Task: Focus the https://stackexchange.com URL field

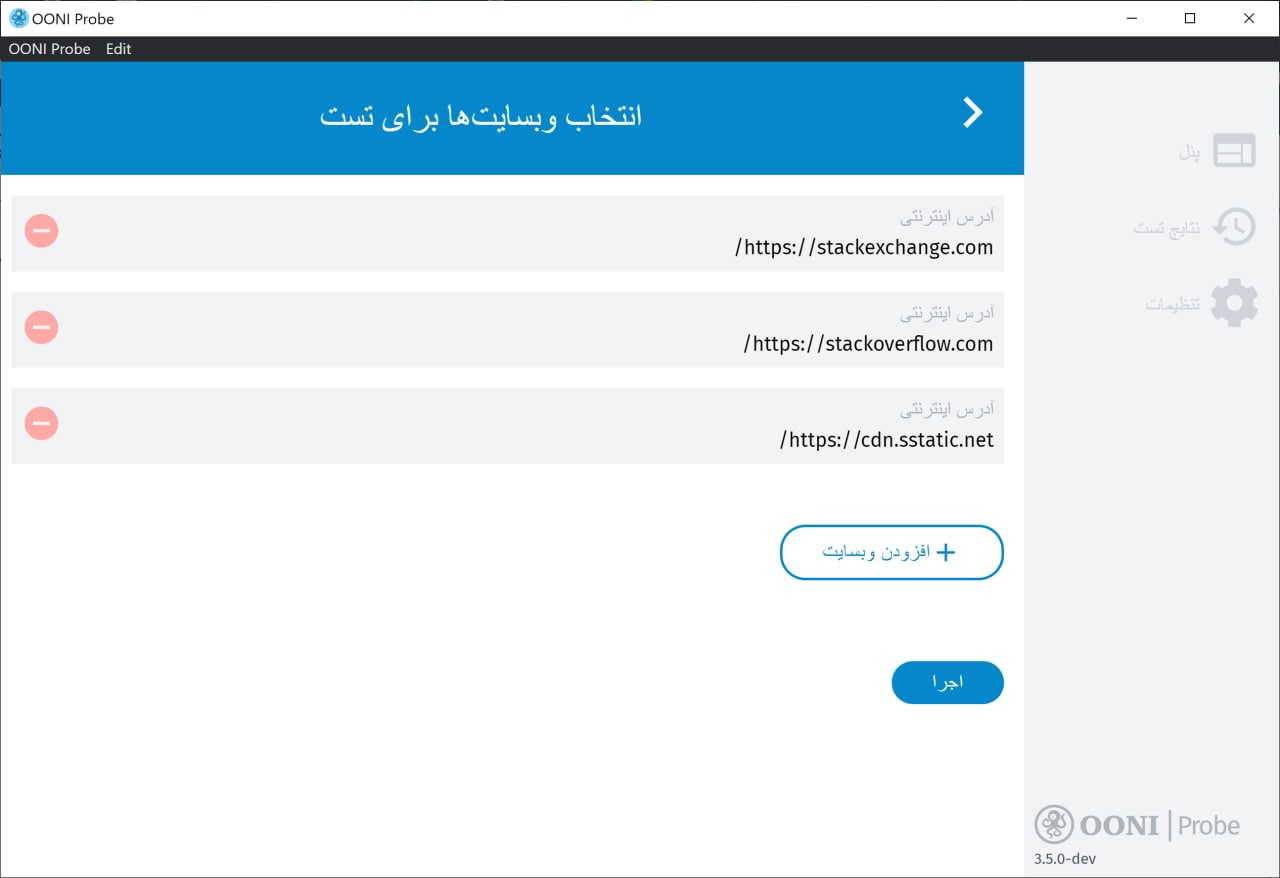Action: [x=865, y=247]
